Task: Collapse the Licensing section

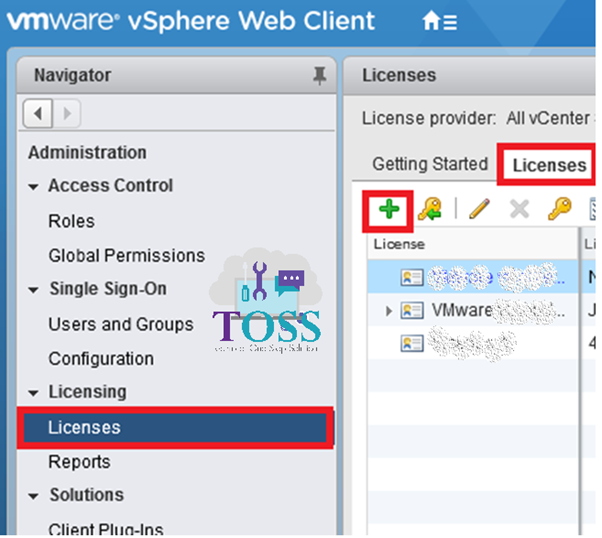Action: [33, 393]
